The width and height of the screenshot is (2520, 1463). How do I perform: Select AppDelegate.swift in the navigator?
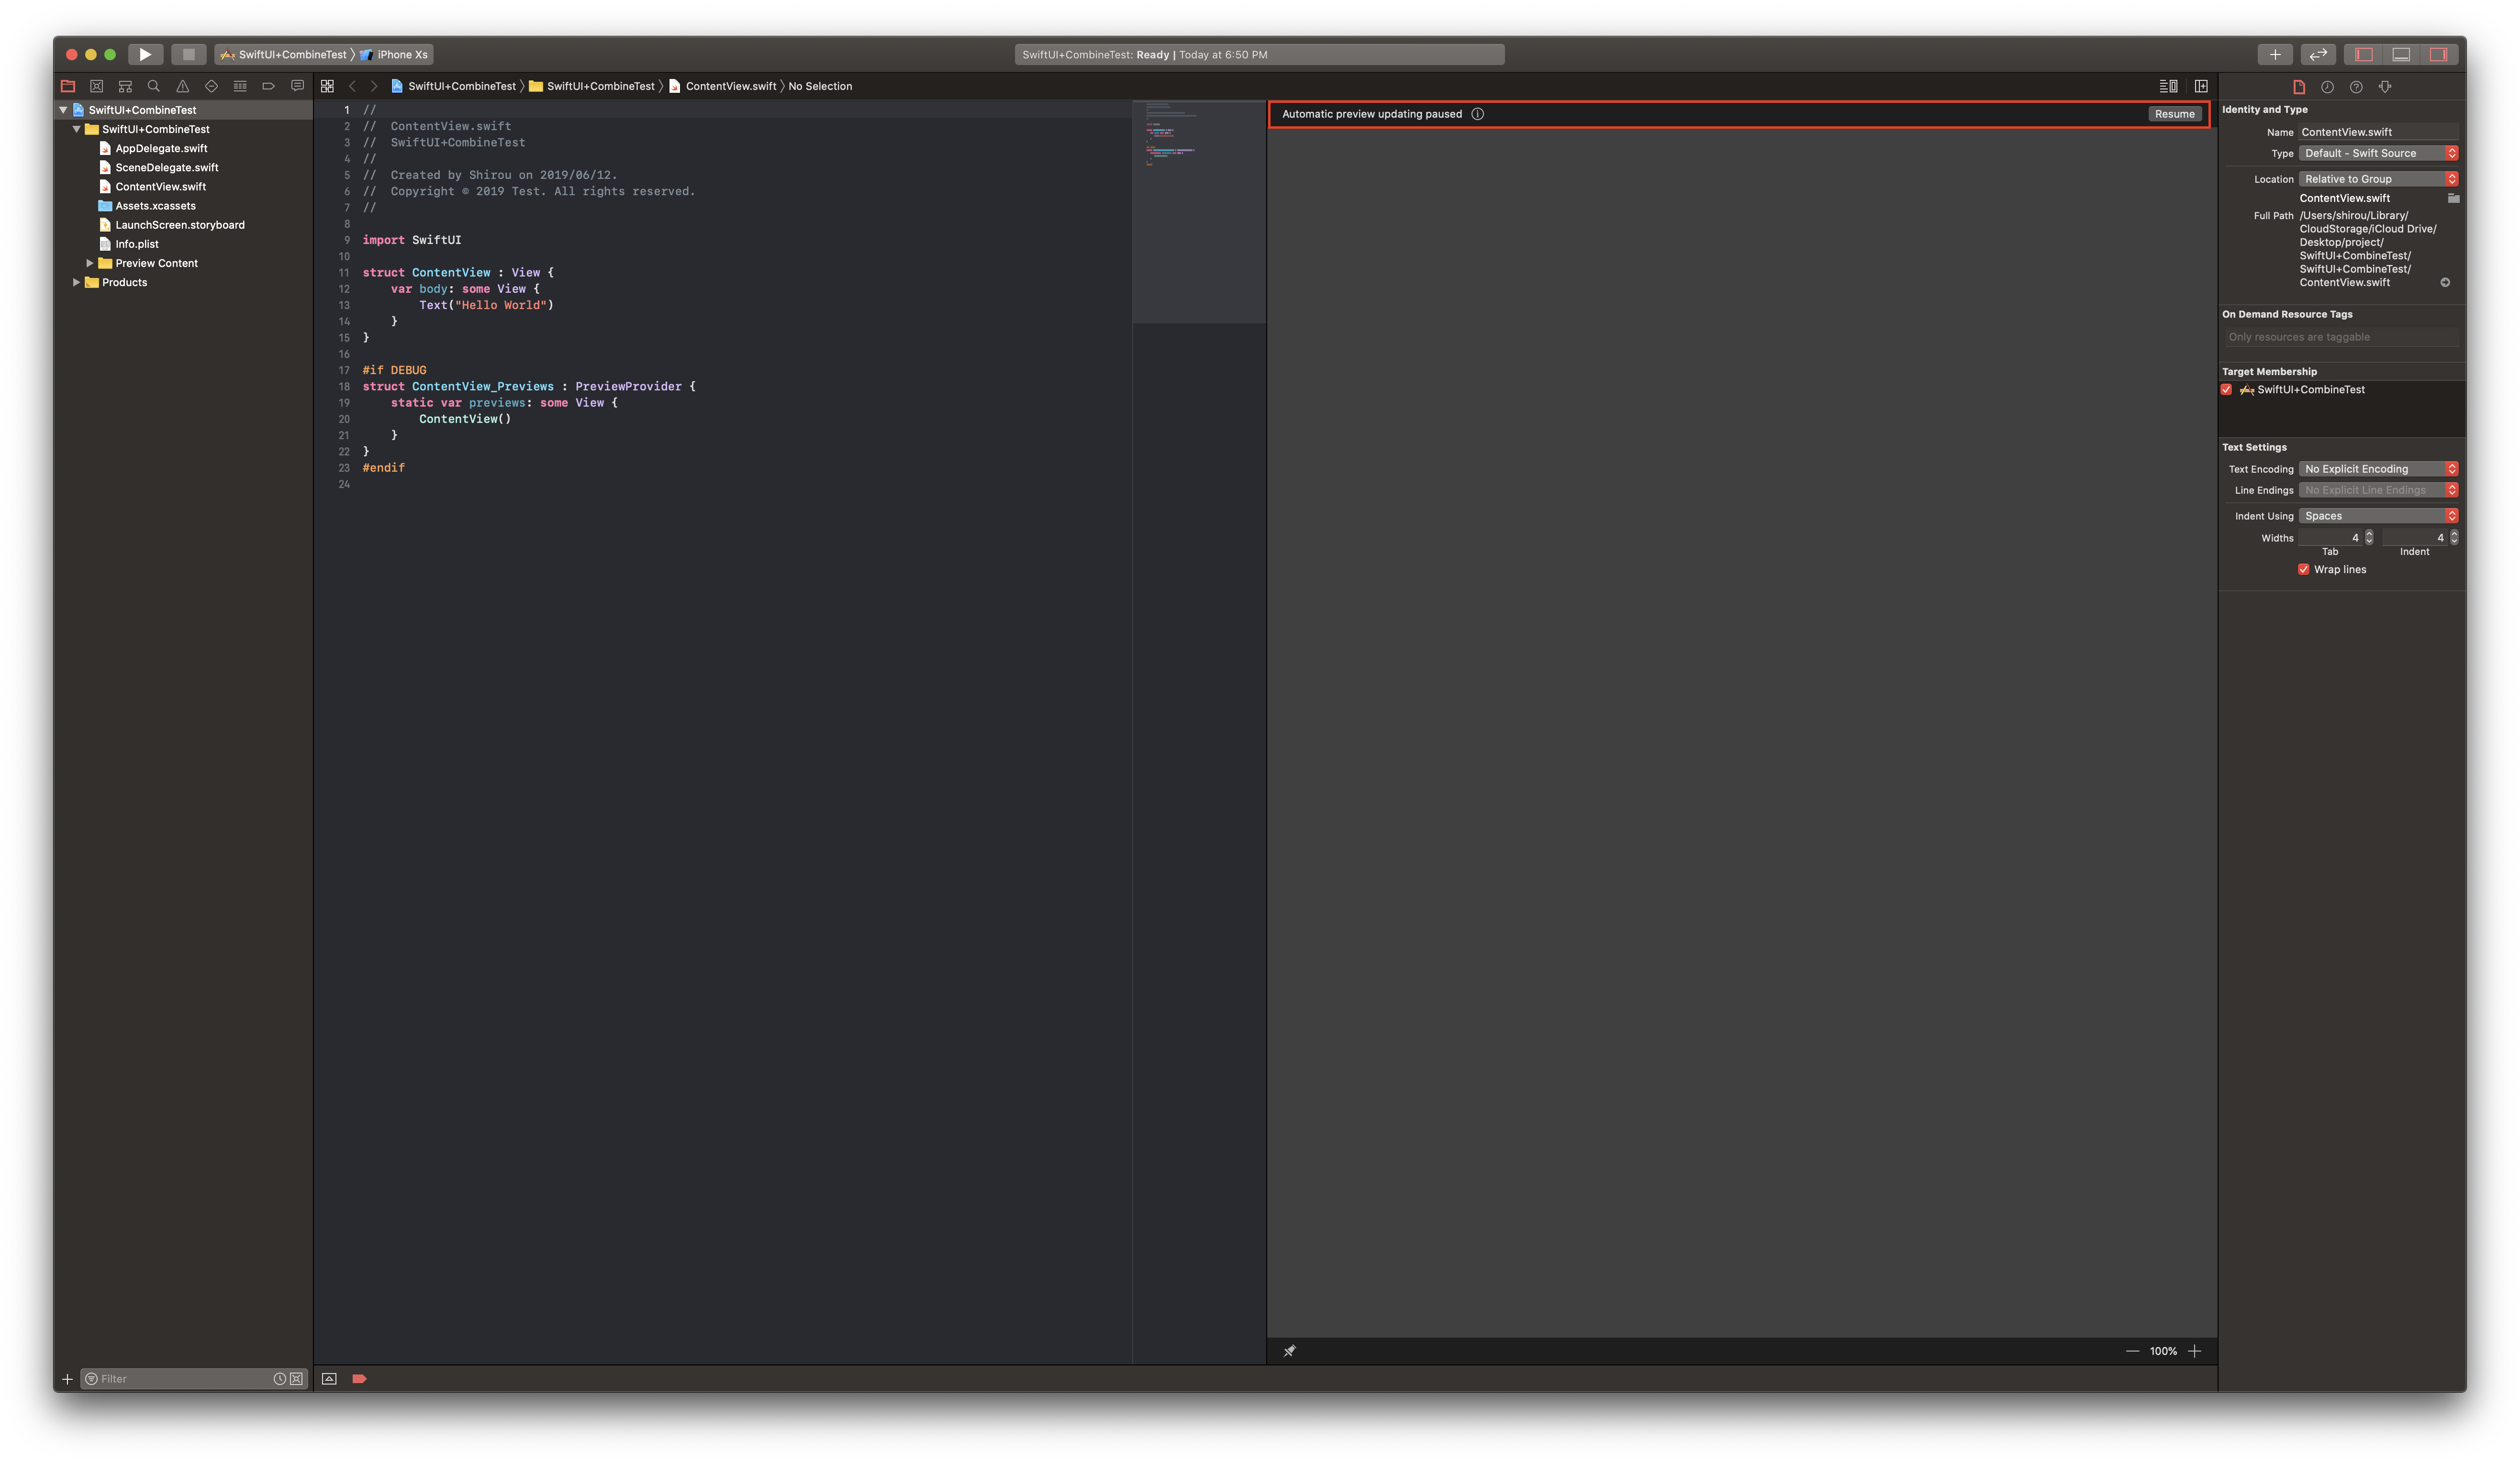161,148
